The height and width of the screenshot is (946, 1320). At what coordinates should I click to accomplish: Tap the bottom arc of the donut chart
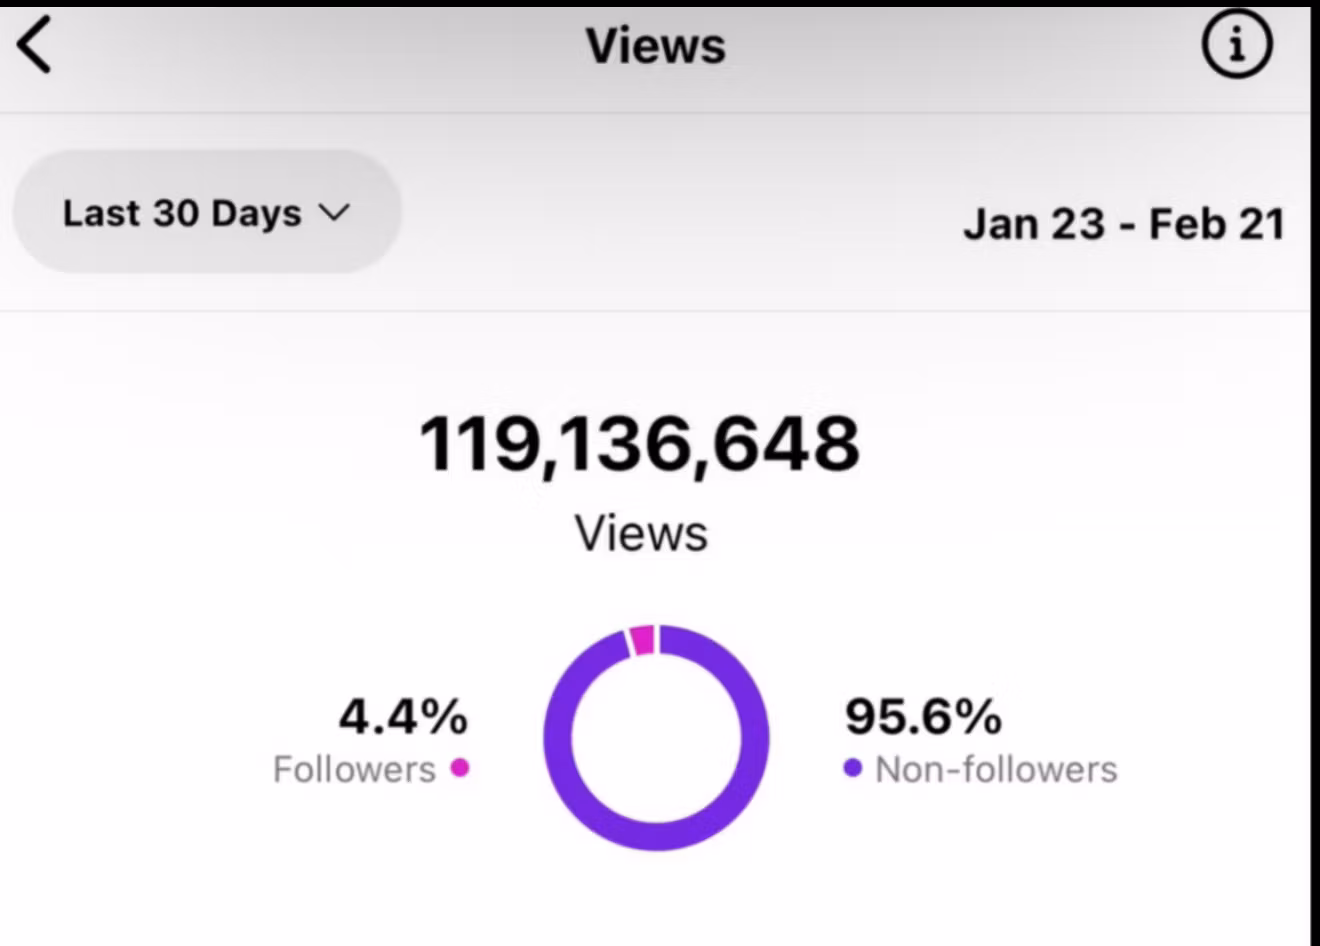click(657, 837)
